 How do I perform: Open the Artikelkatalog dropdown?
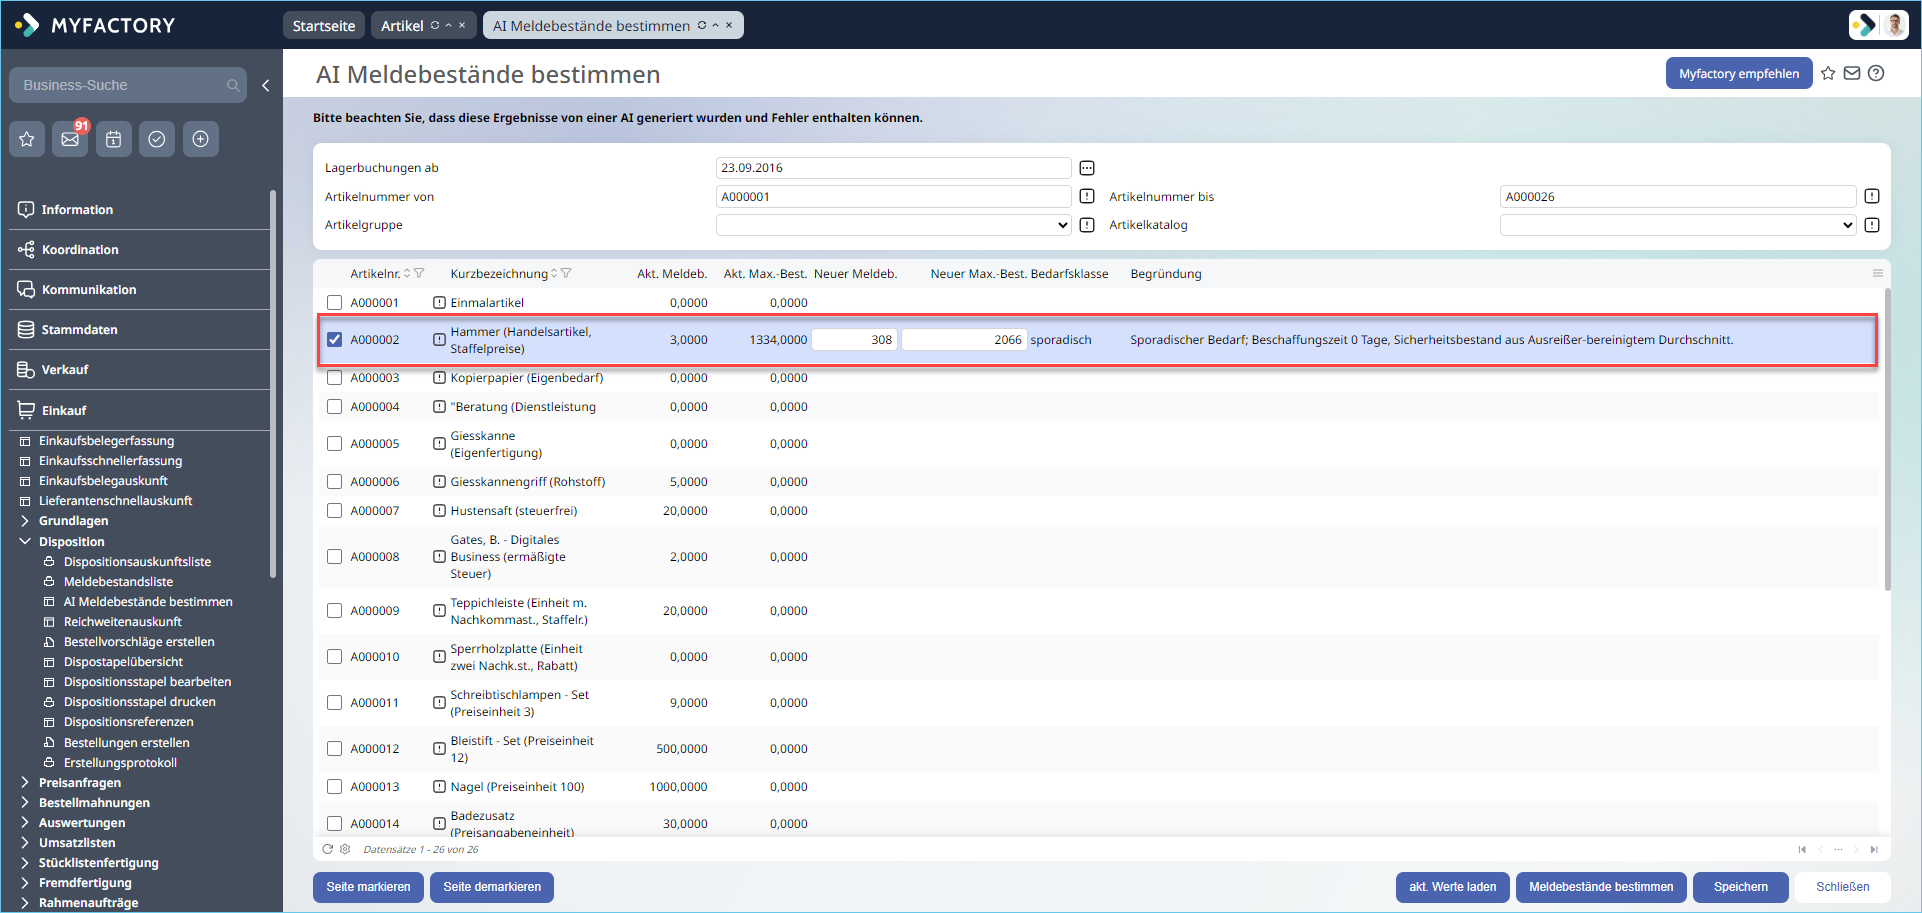tap(1678, 225)
